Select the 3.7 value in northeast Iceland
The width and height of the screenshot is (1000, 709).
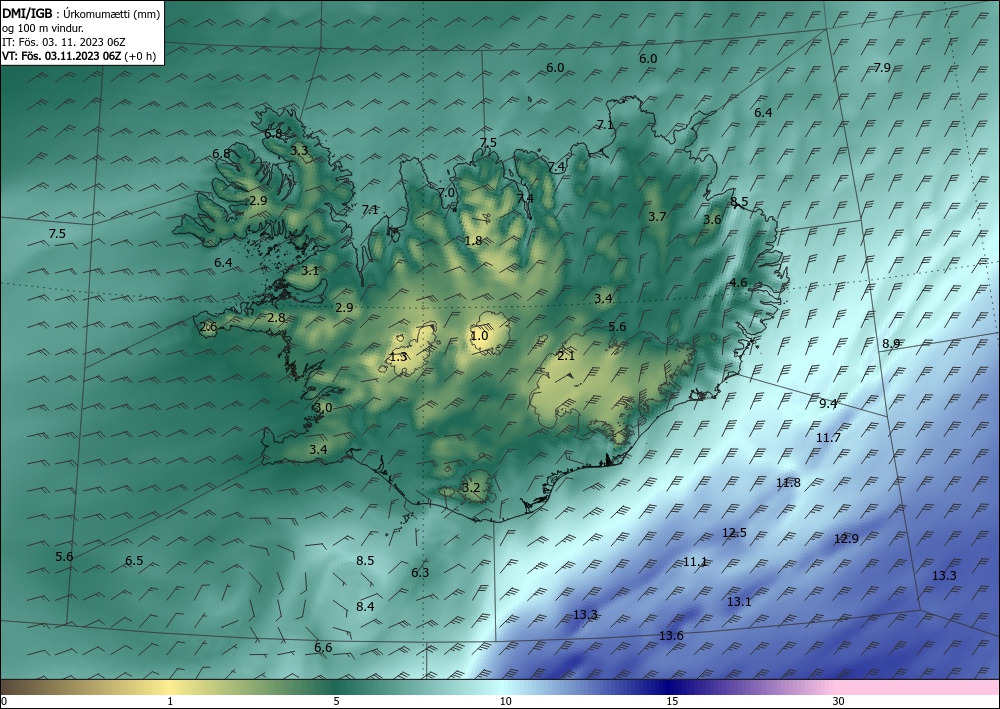coord(657,216)
